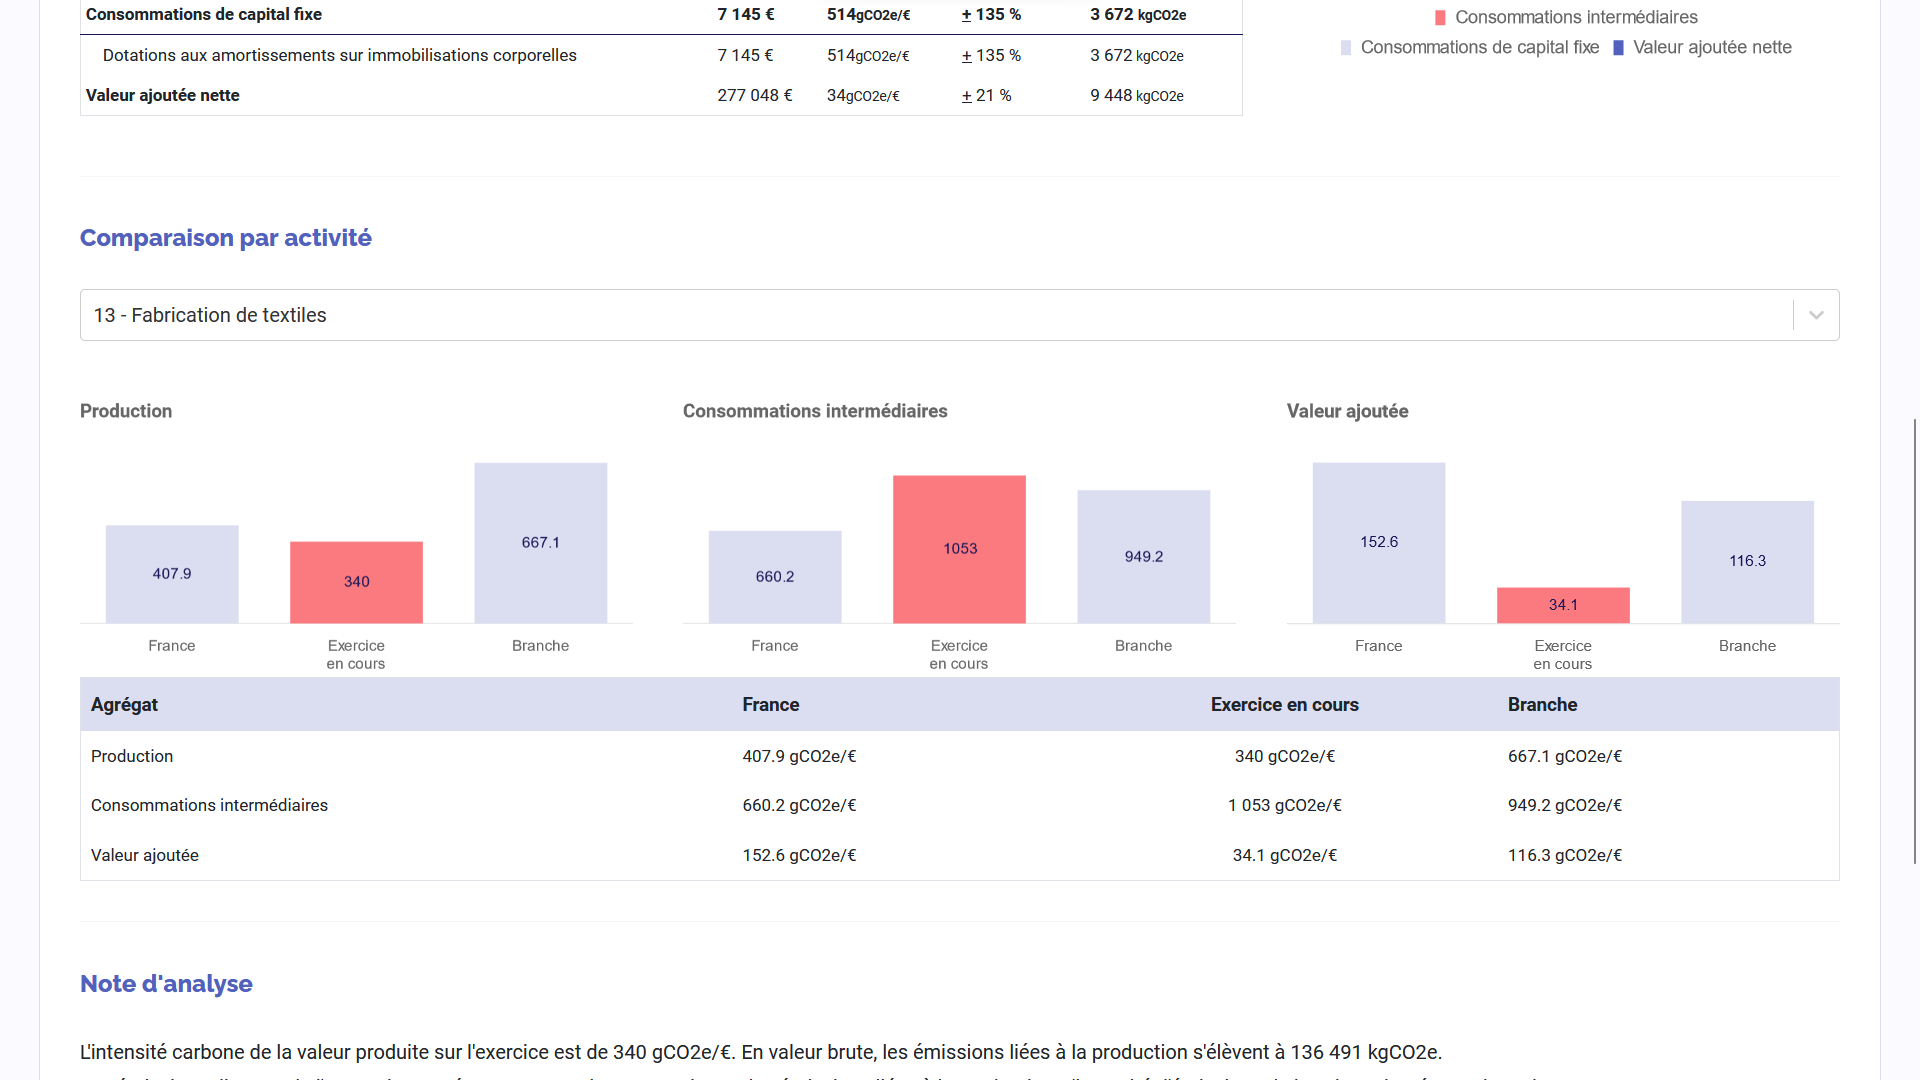This screenshot has height=1080, width=1920.
Task: Click the '± 21 %' uncertainty value
Action: pyautogui.click(x=986, y=96)
